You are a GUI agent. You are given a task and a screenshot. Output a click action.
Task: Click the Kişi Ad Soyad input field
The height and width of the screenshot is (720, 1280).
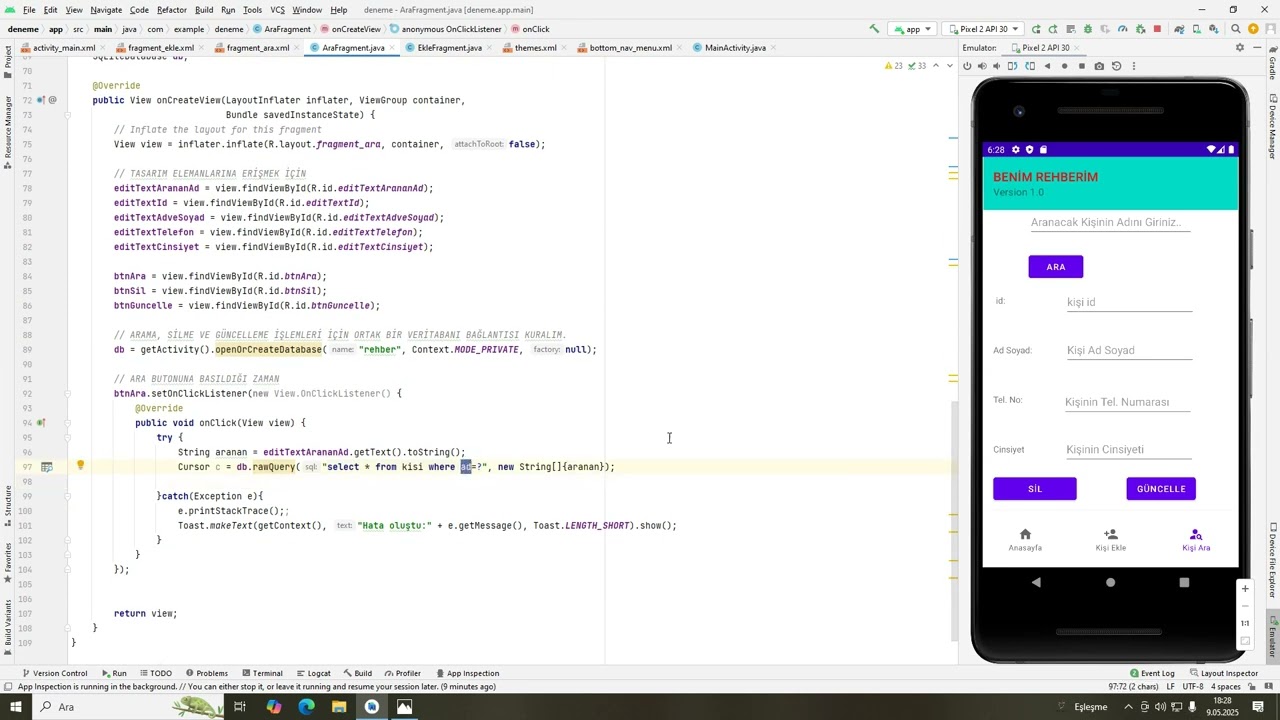(x=1129, y=350)
